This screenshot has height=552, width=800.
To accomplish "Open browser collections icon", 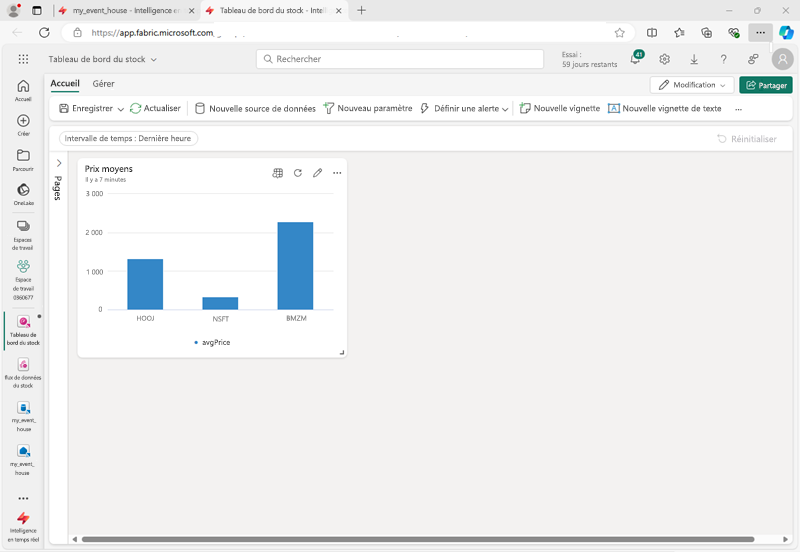I will [707, 33].
